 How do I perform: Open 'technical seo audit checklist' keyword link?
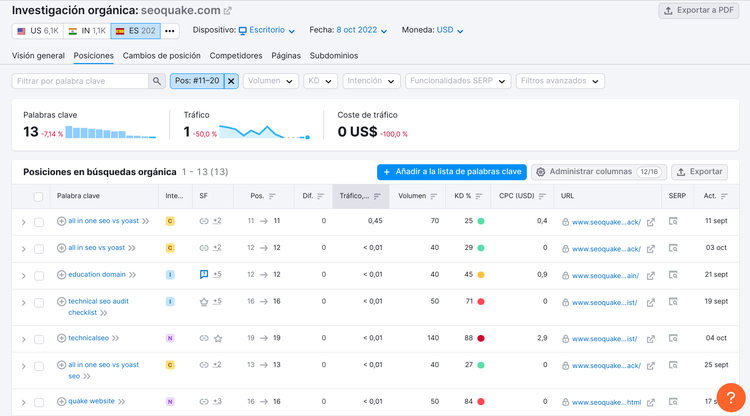tap(98, 307)
